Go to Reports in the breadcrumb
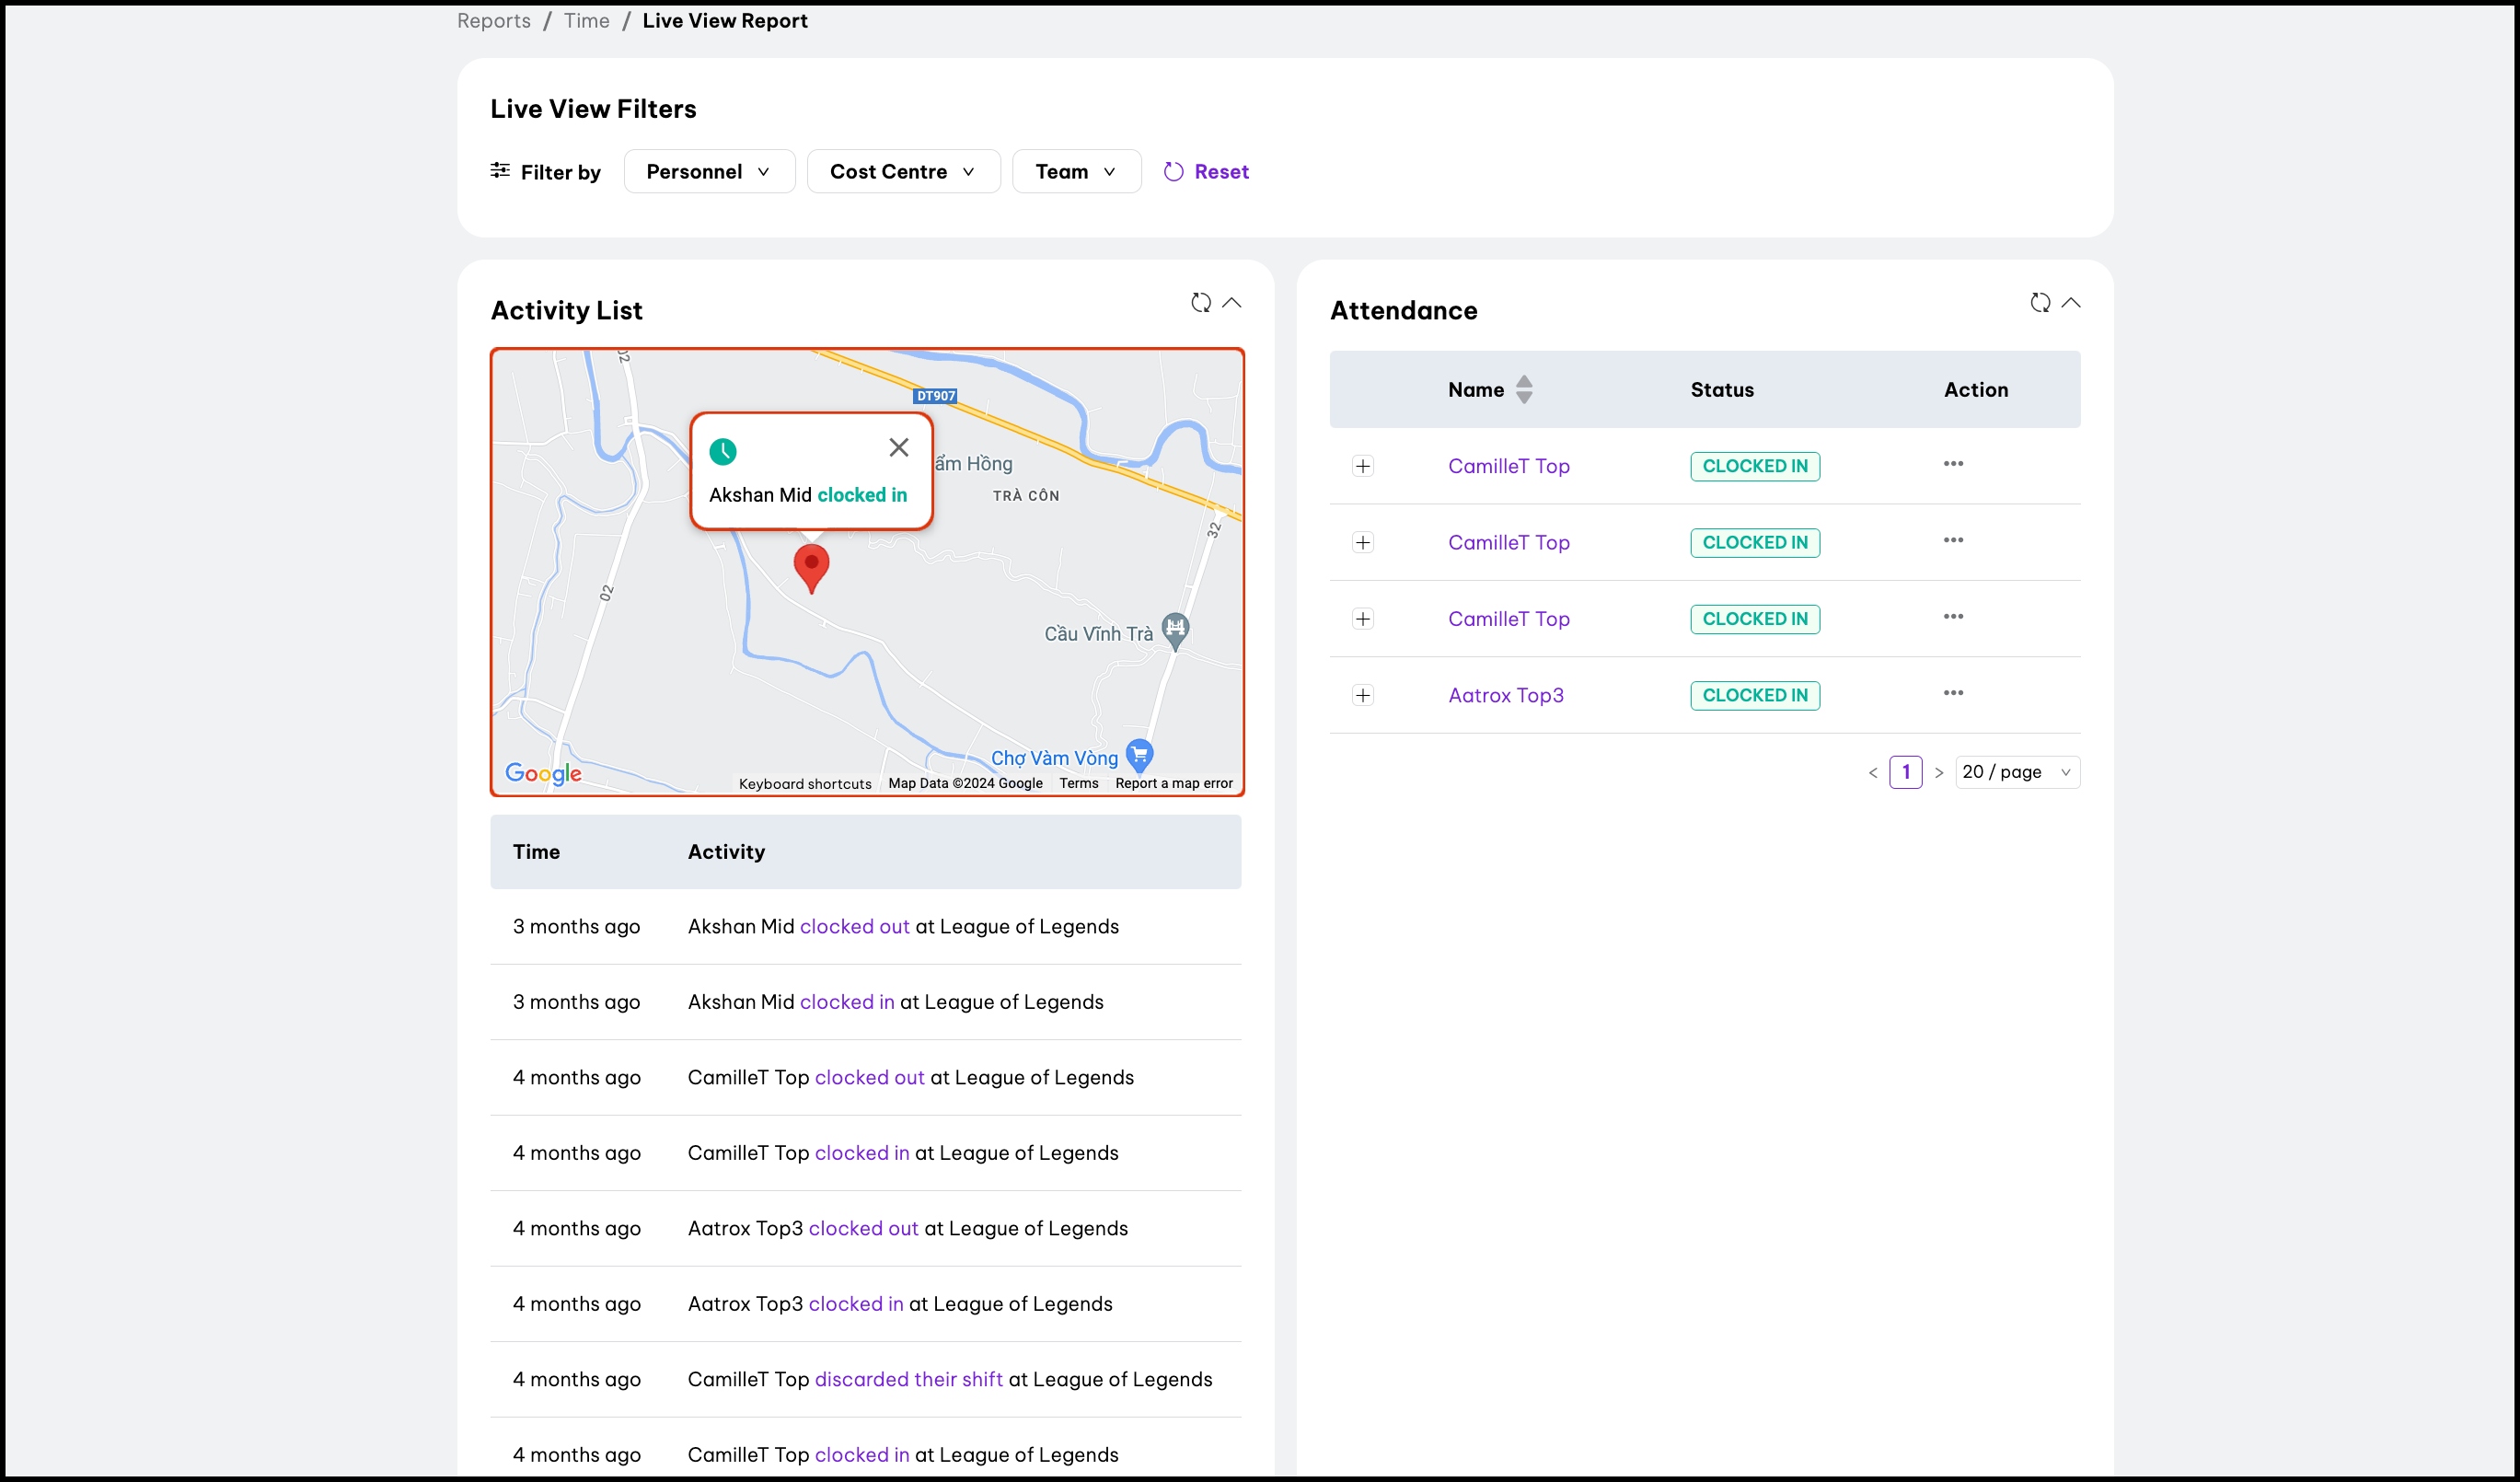 pyautogui.click(x=493, y=21)
